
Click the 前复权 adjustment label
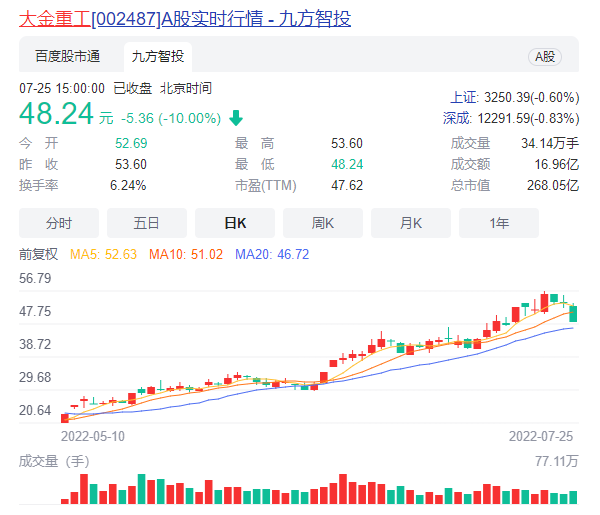[x=39, y=255]
